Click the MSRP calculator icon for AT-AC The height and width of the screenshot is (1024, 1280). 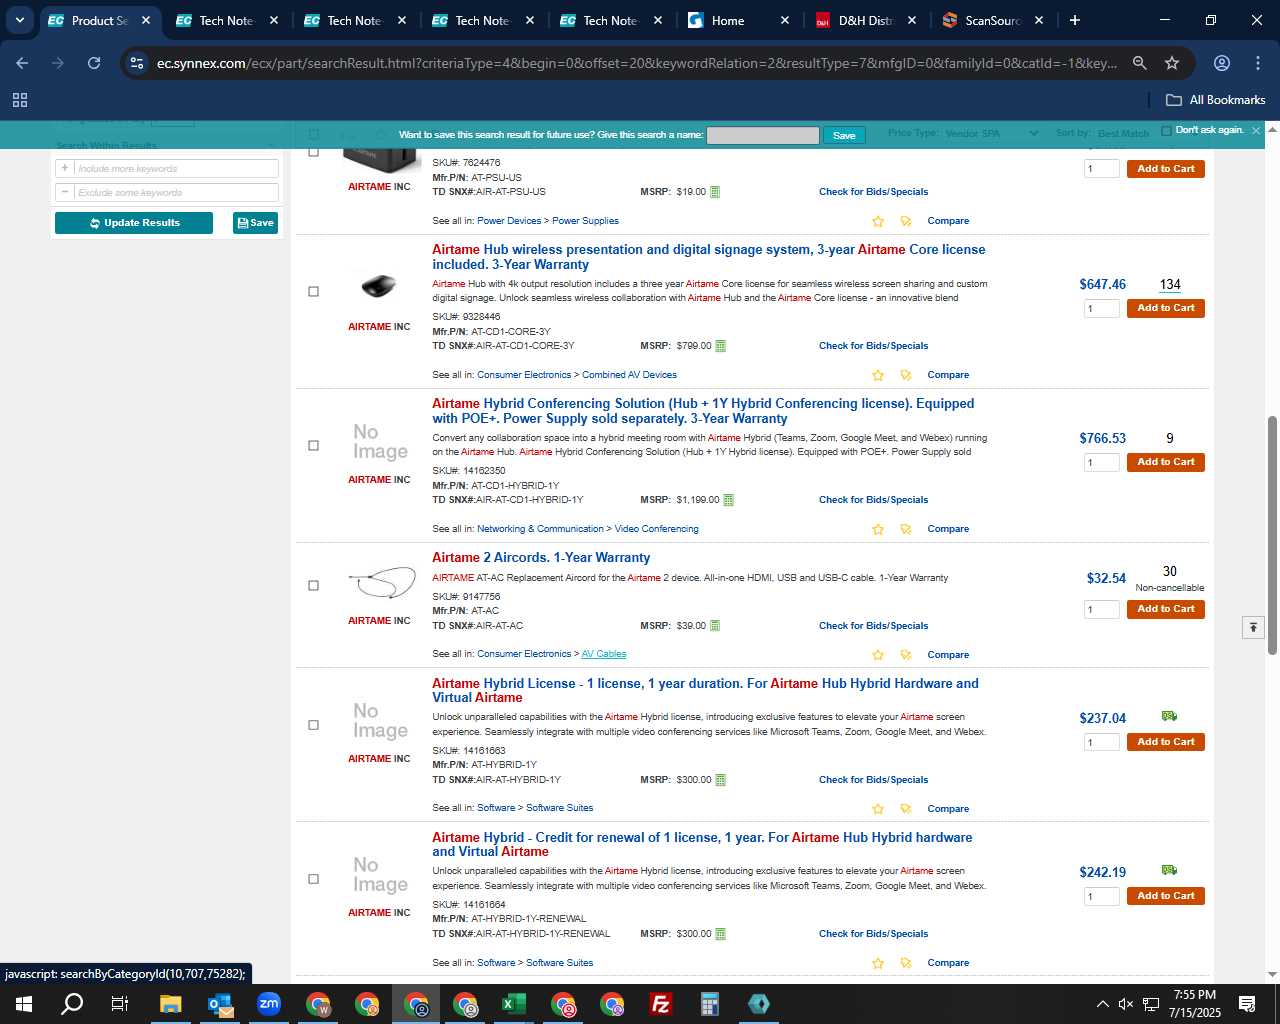click(x=714, y=626)
